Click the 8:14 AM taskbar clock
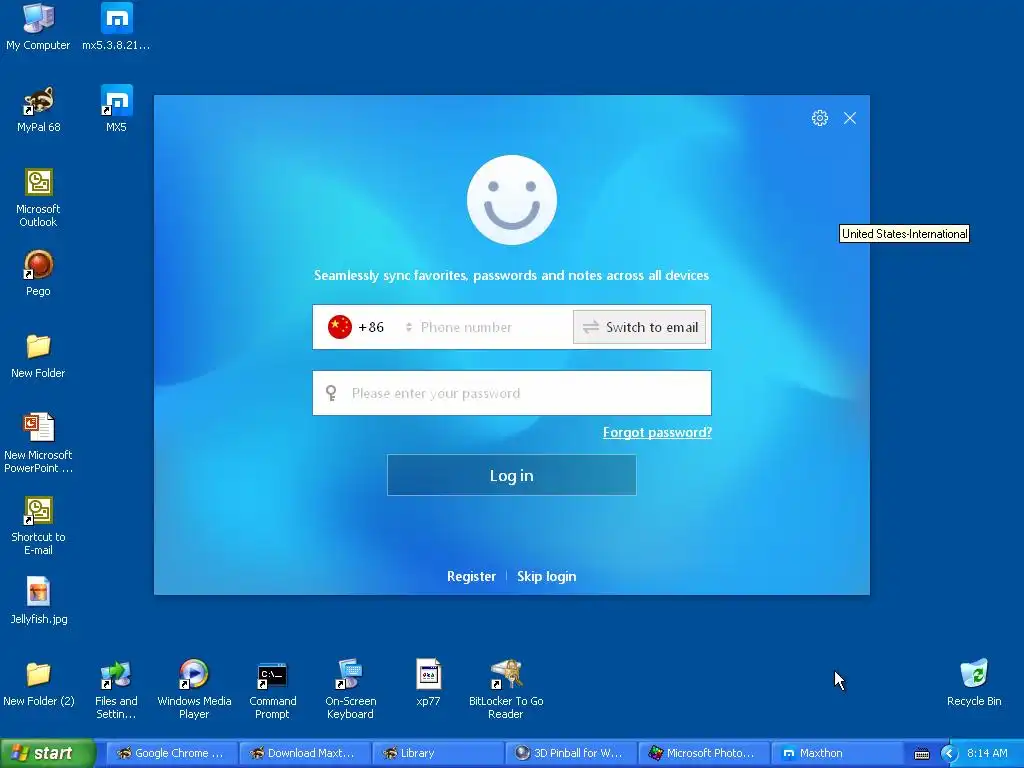Image resolution: width=1024 pixels, height=768 pixels. pos(987,753)
